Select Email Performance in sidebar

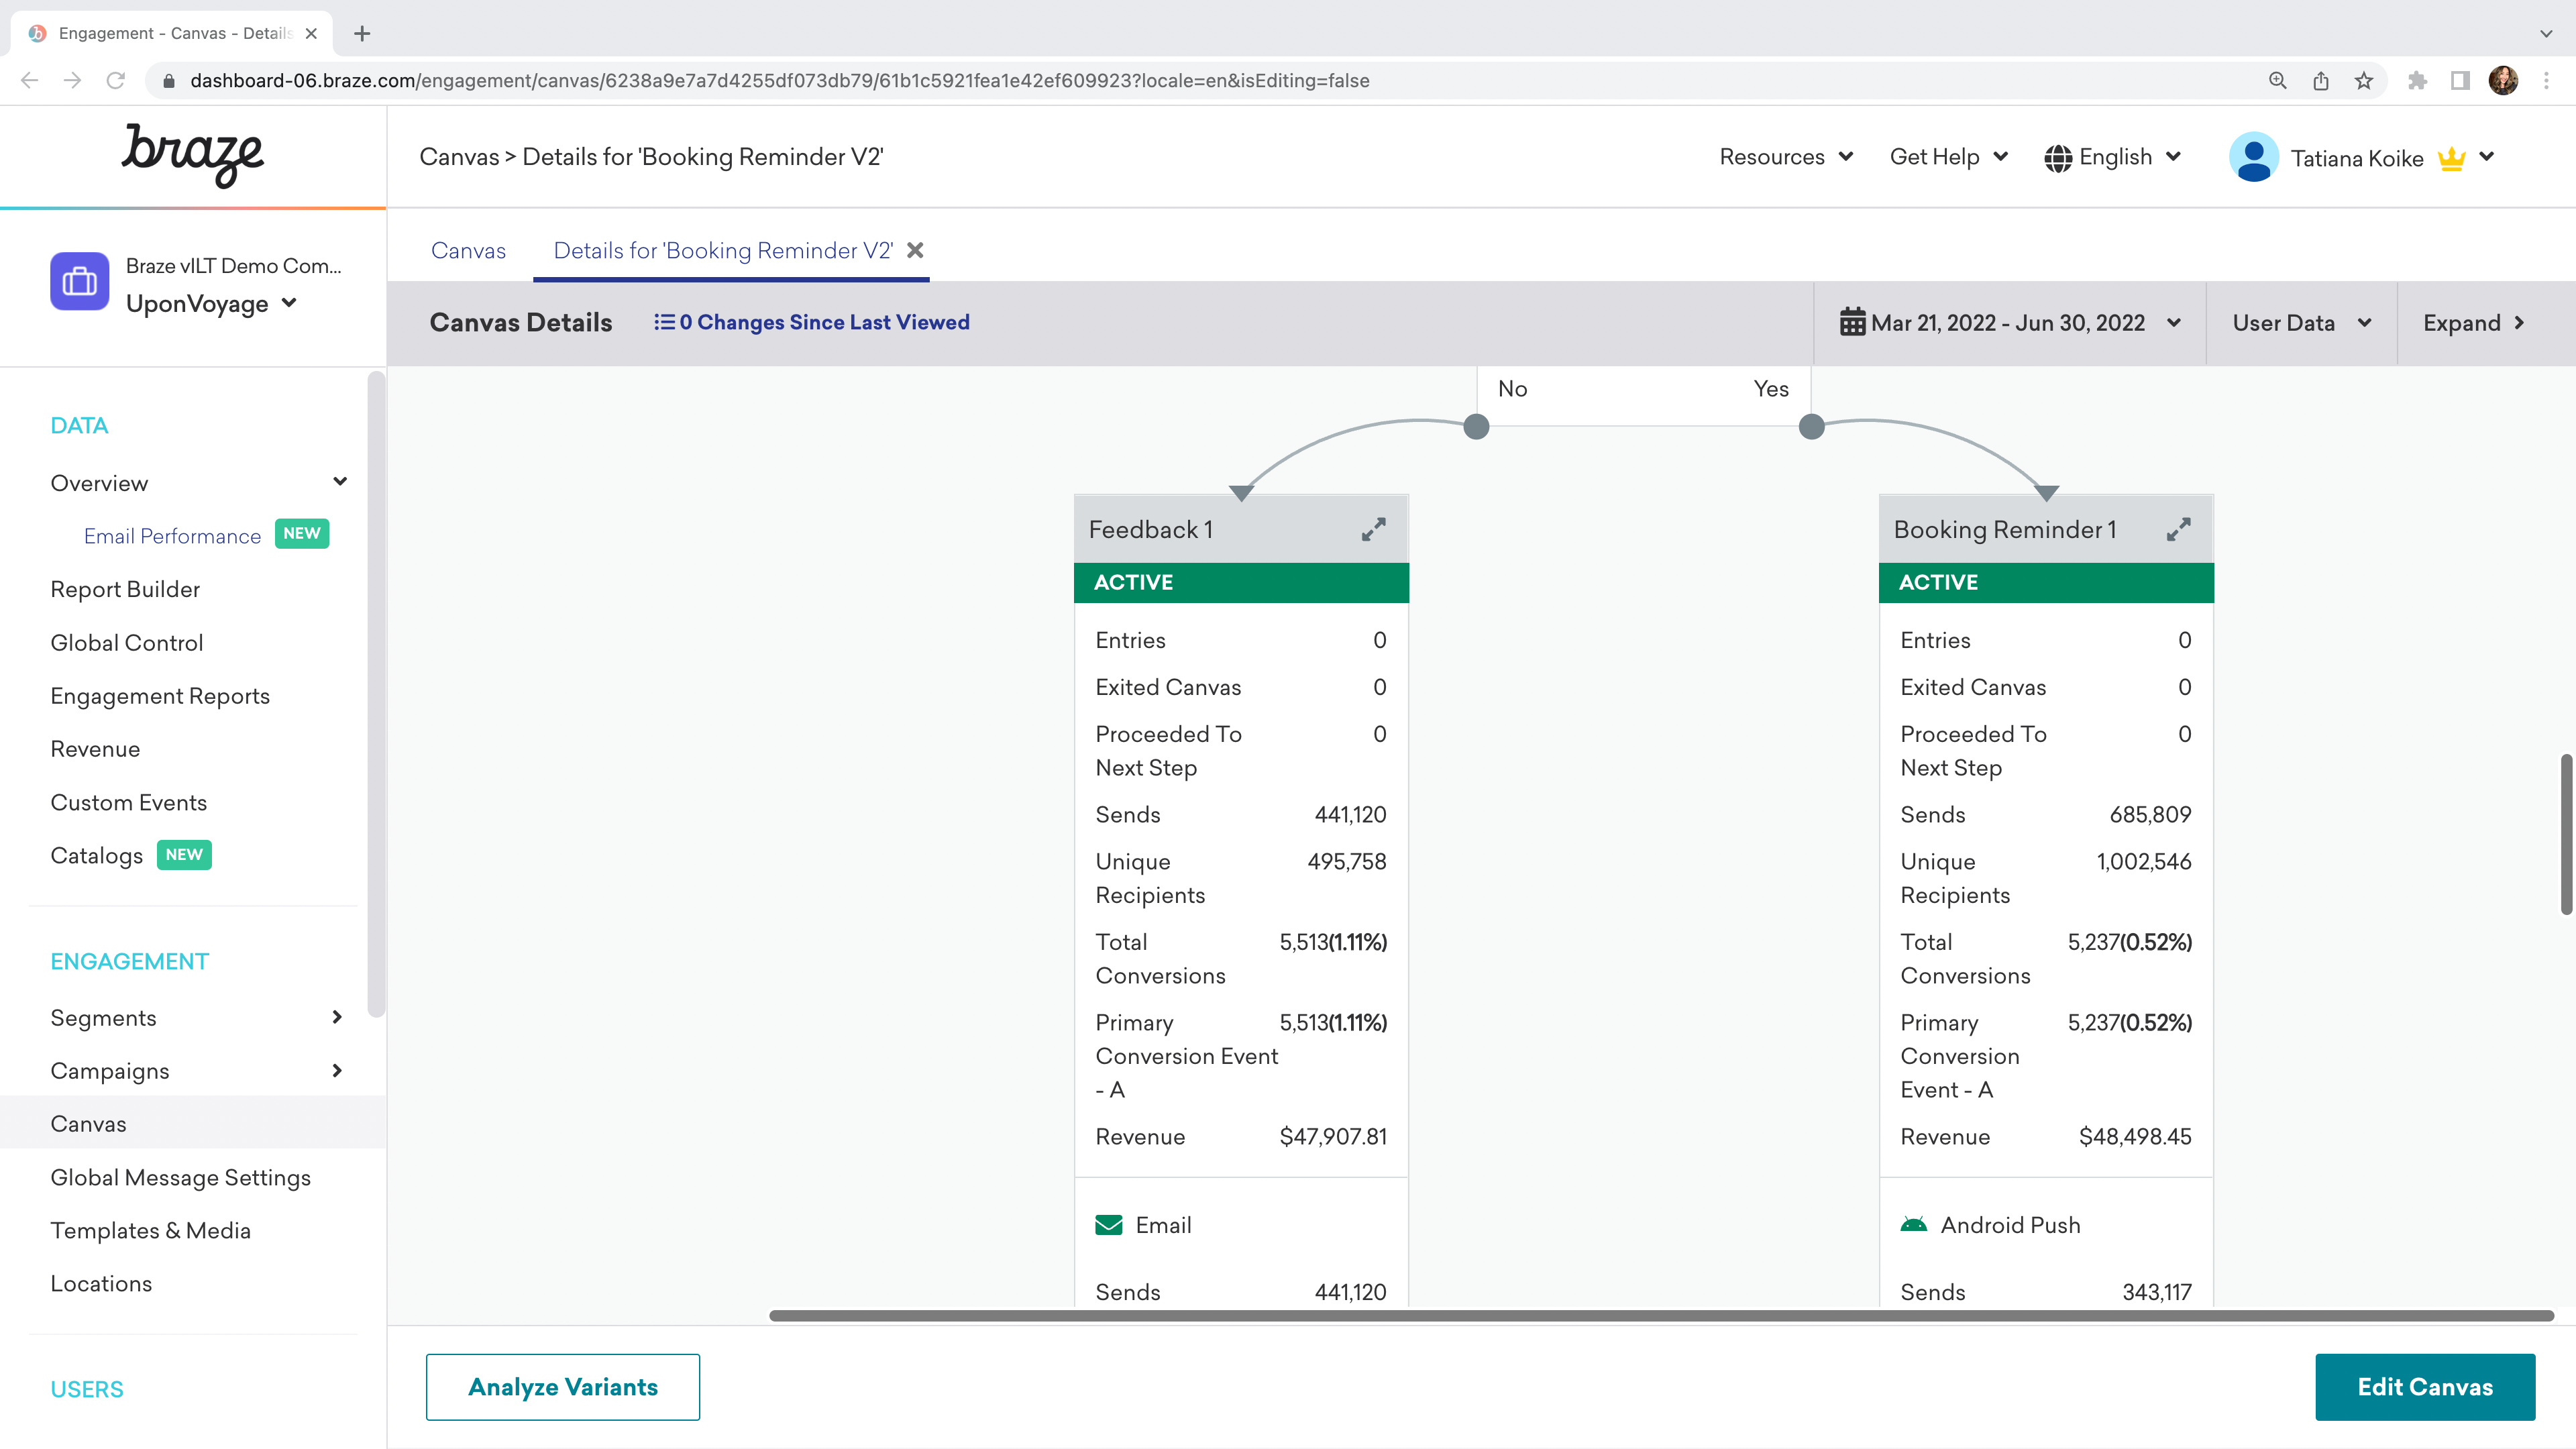[172, 534]
